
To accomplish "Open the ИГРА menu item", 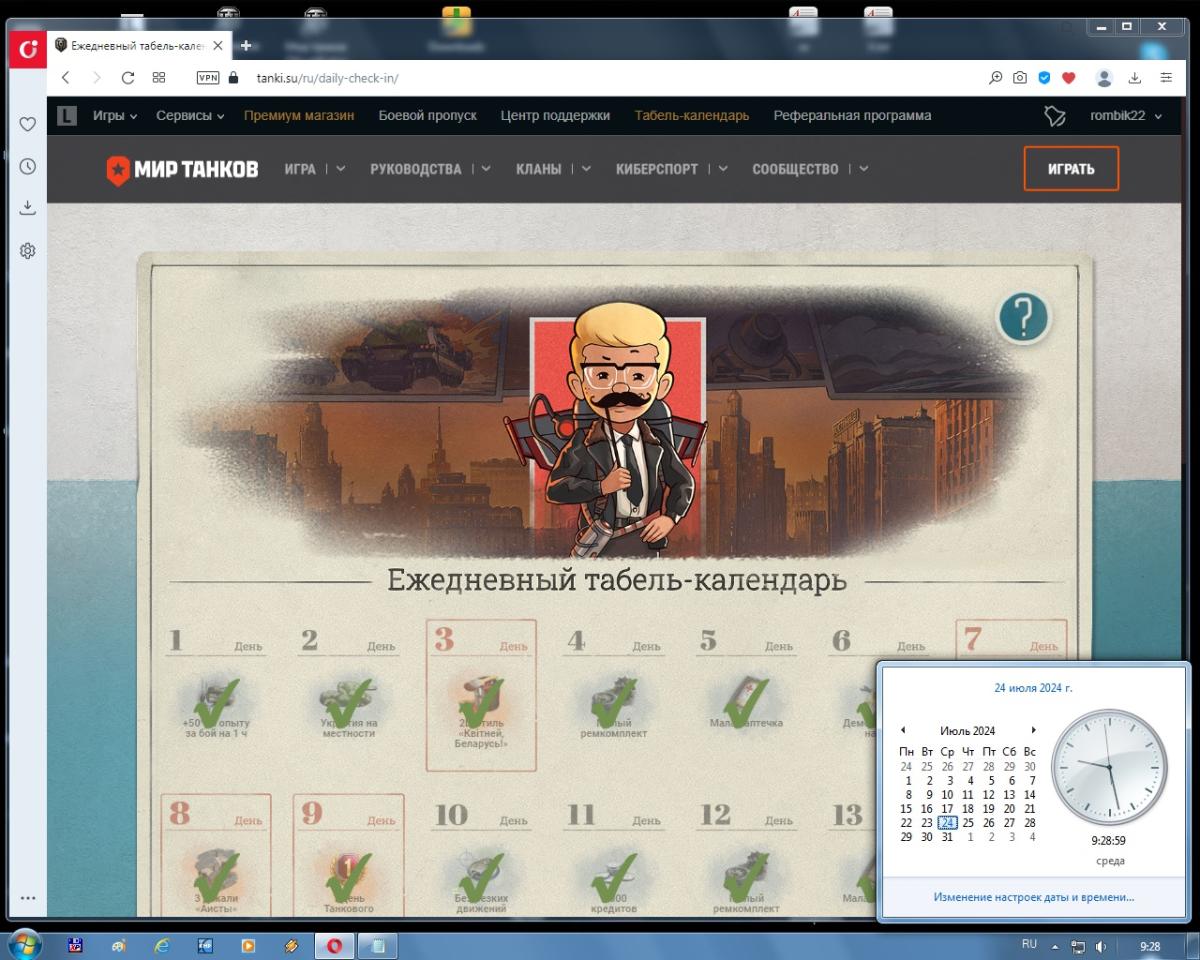I will pos(300,169).
